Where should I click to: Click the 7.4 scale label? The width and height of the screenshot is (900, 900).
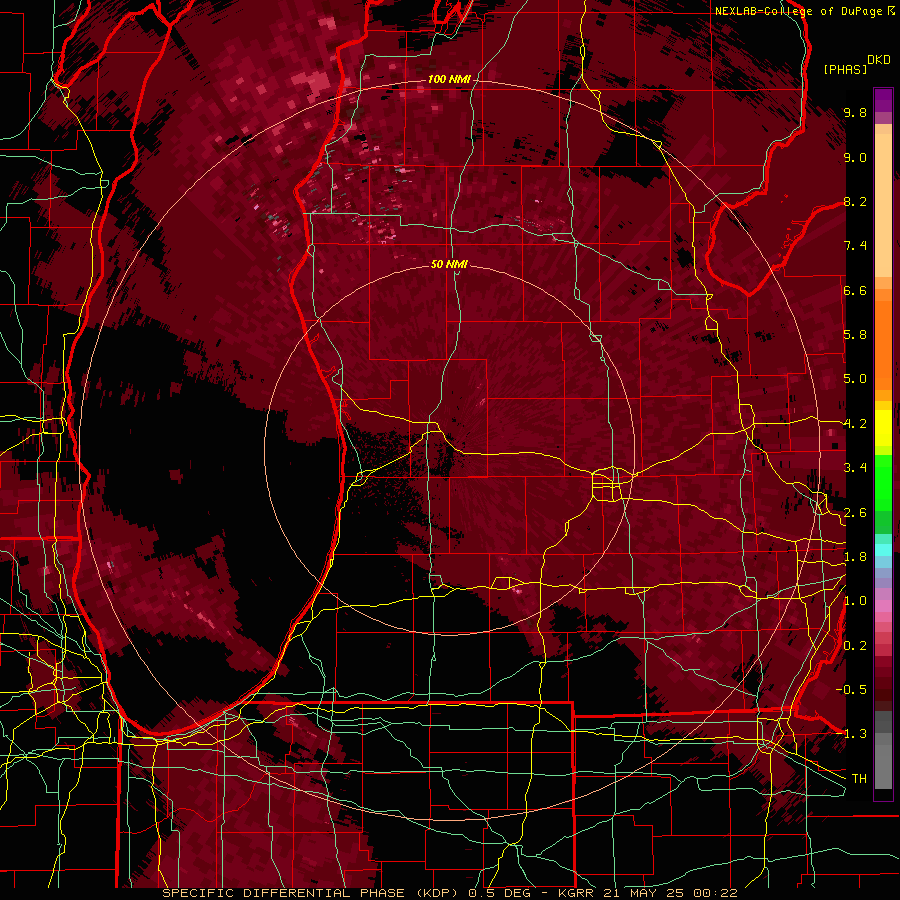tap(855, 246)
